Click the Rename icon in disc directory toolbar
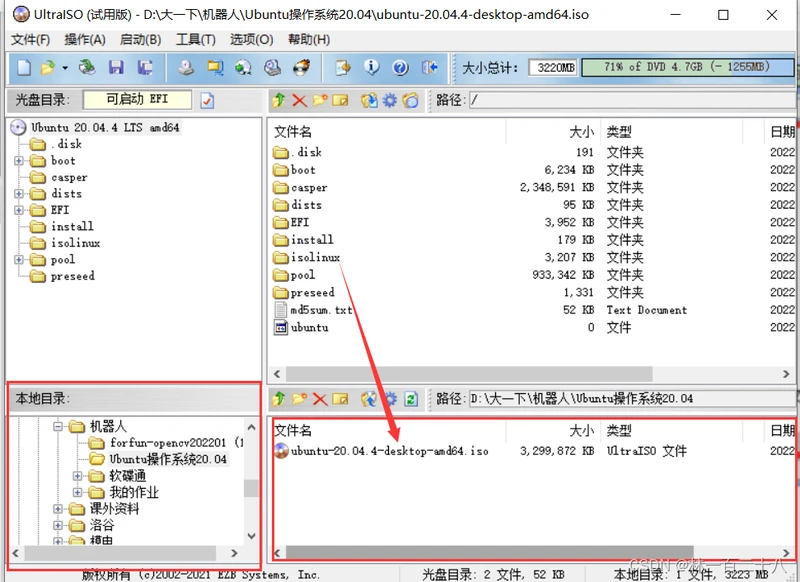The image size is (800, 582). [x=340, y=100]
